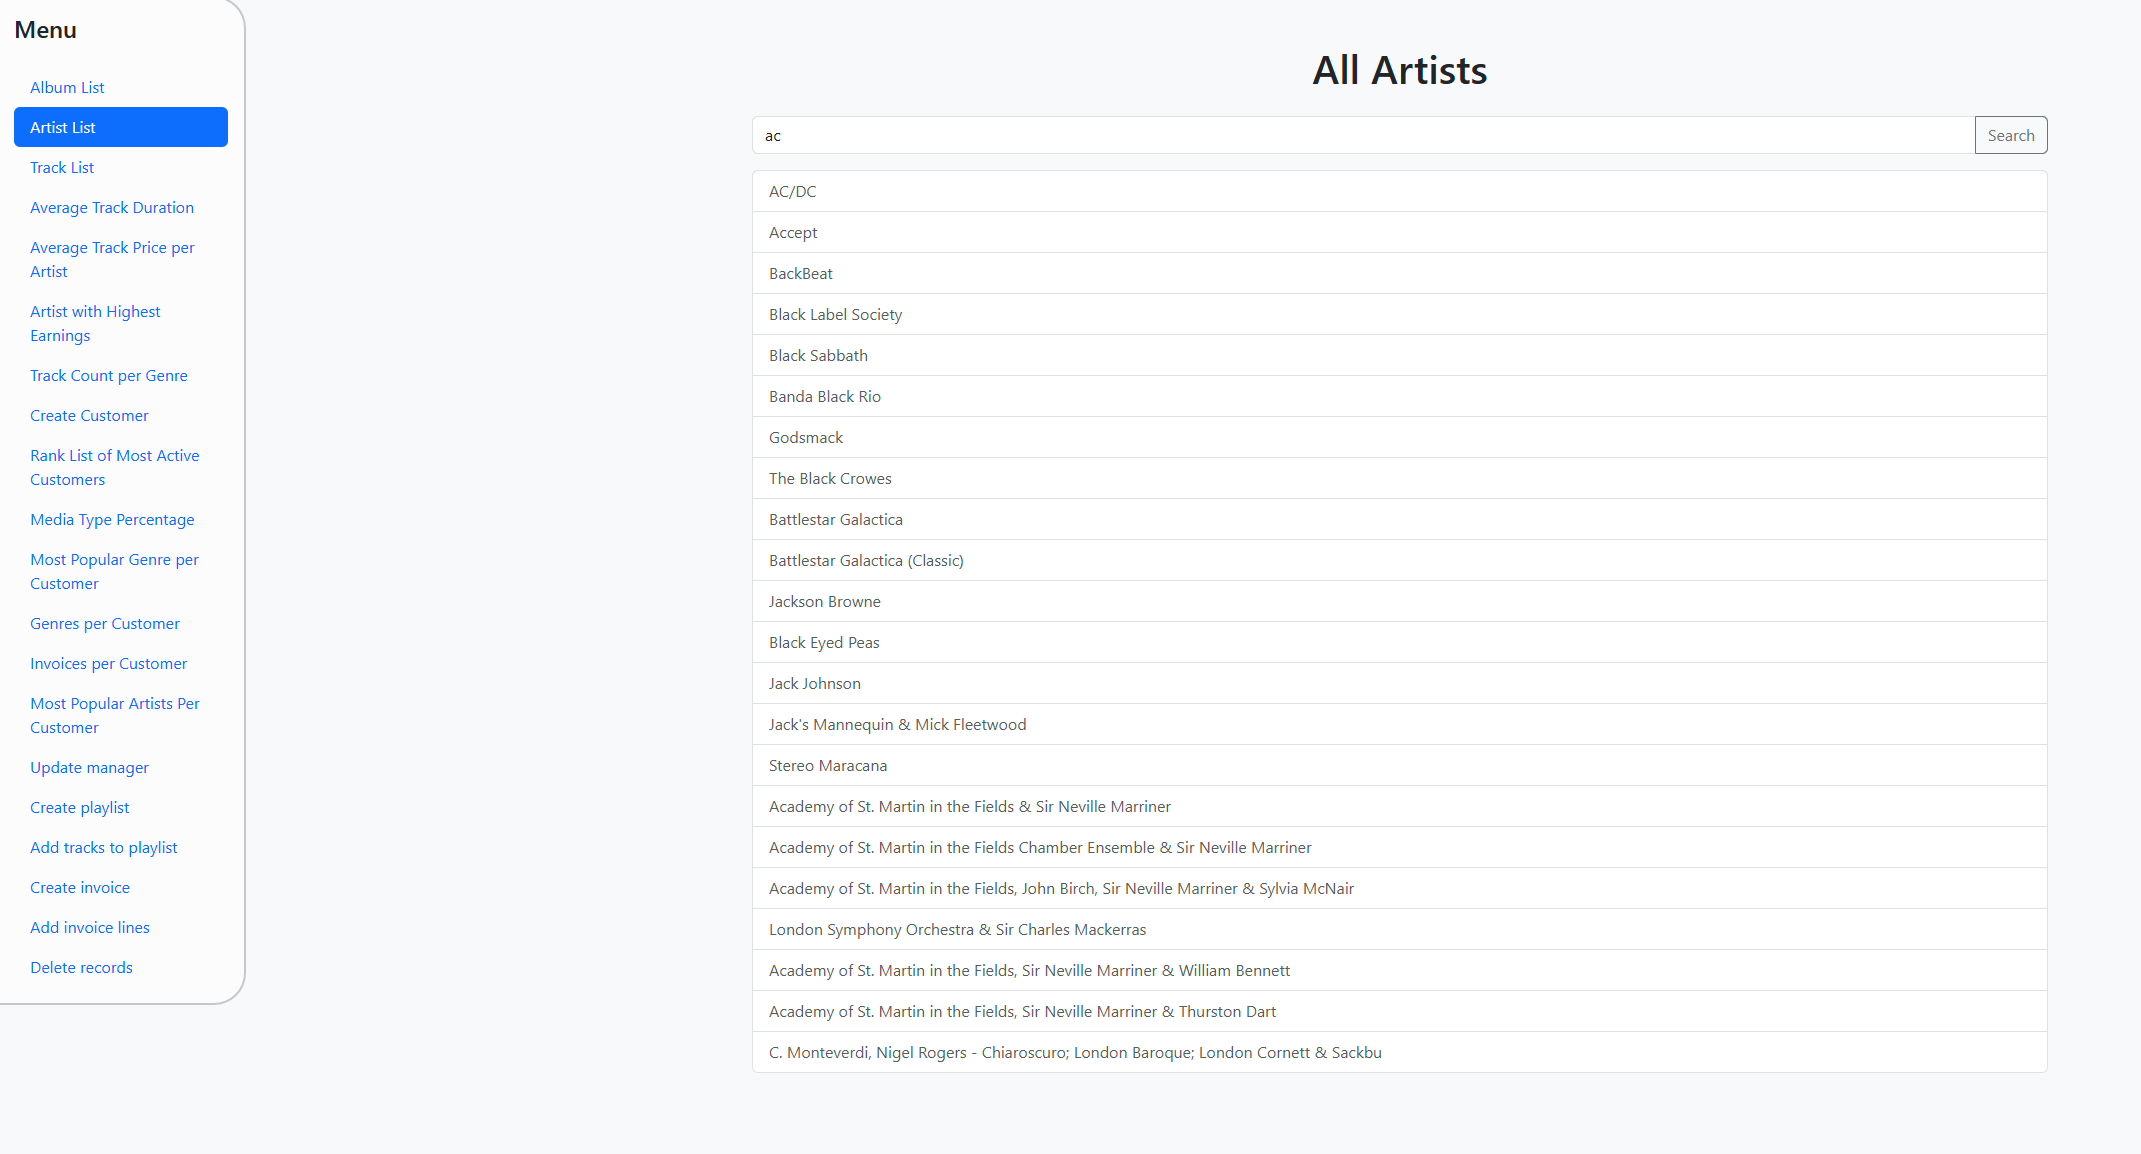Go to Genres per Customer
This screenshot has height=1154, width=2141.
click(105, 623)
